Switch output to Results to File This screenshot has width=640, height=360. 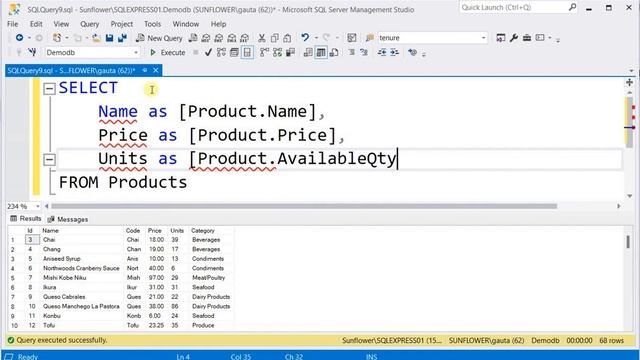coord(334,52)
